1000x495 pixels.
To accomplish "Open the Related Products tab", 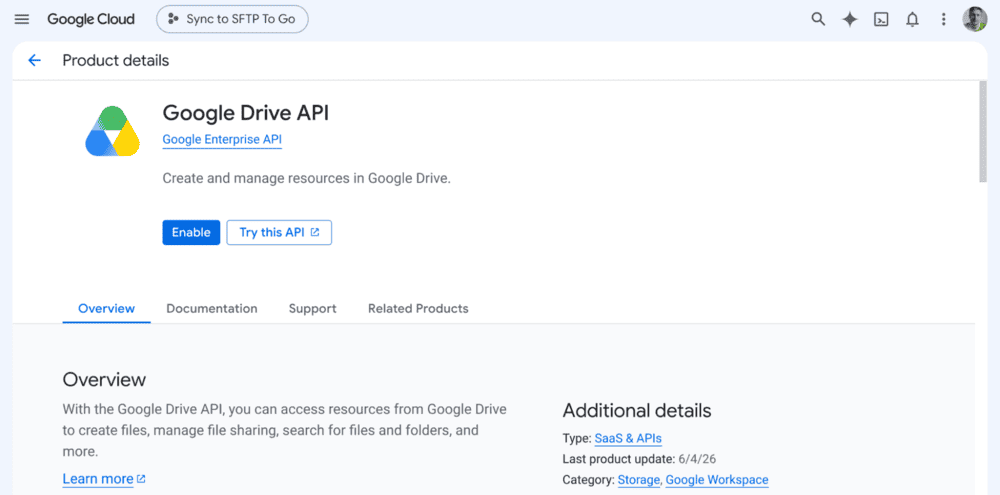I will click(418, 309).
